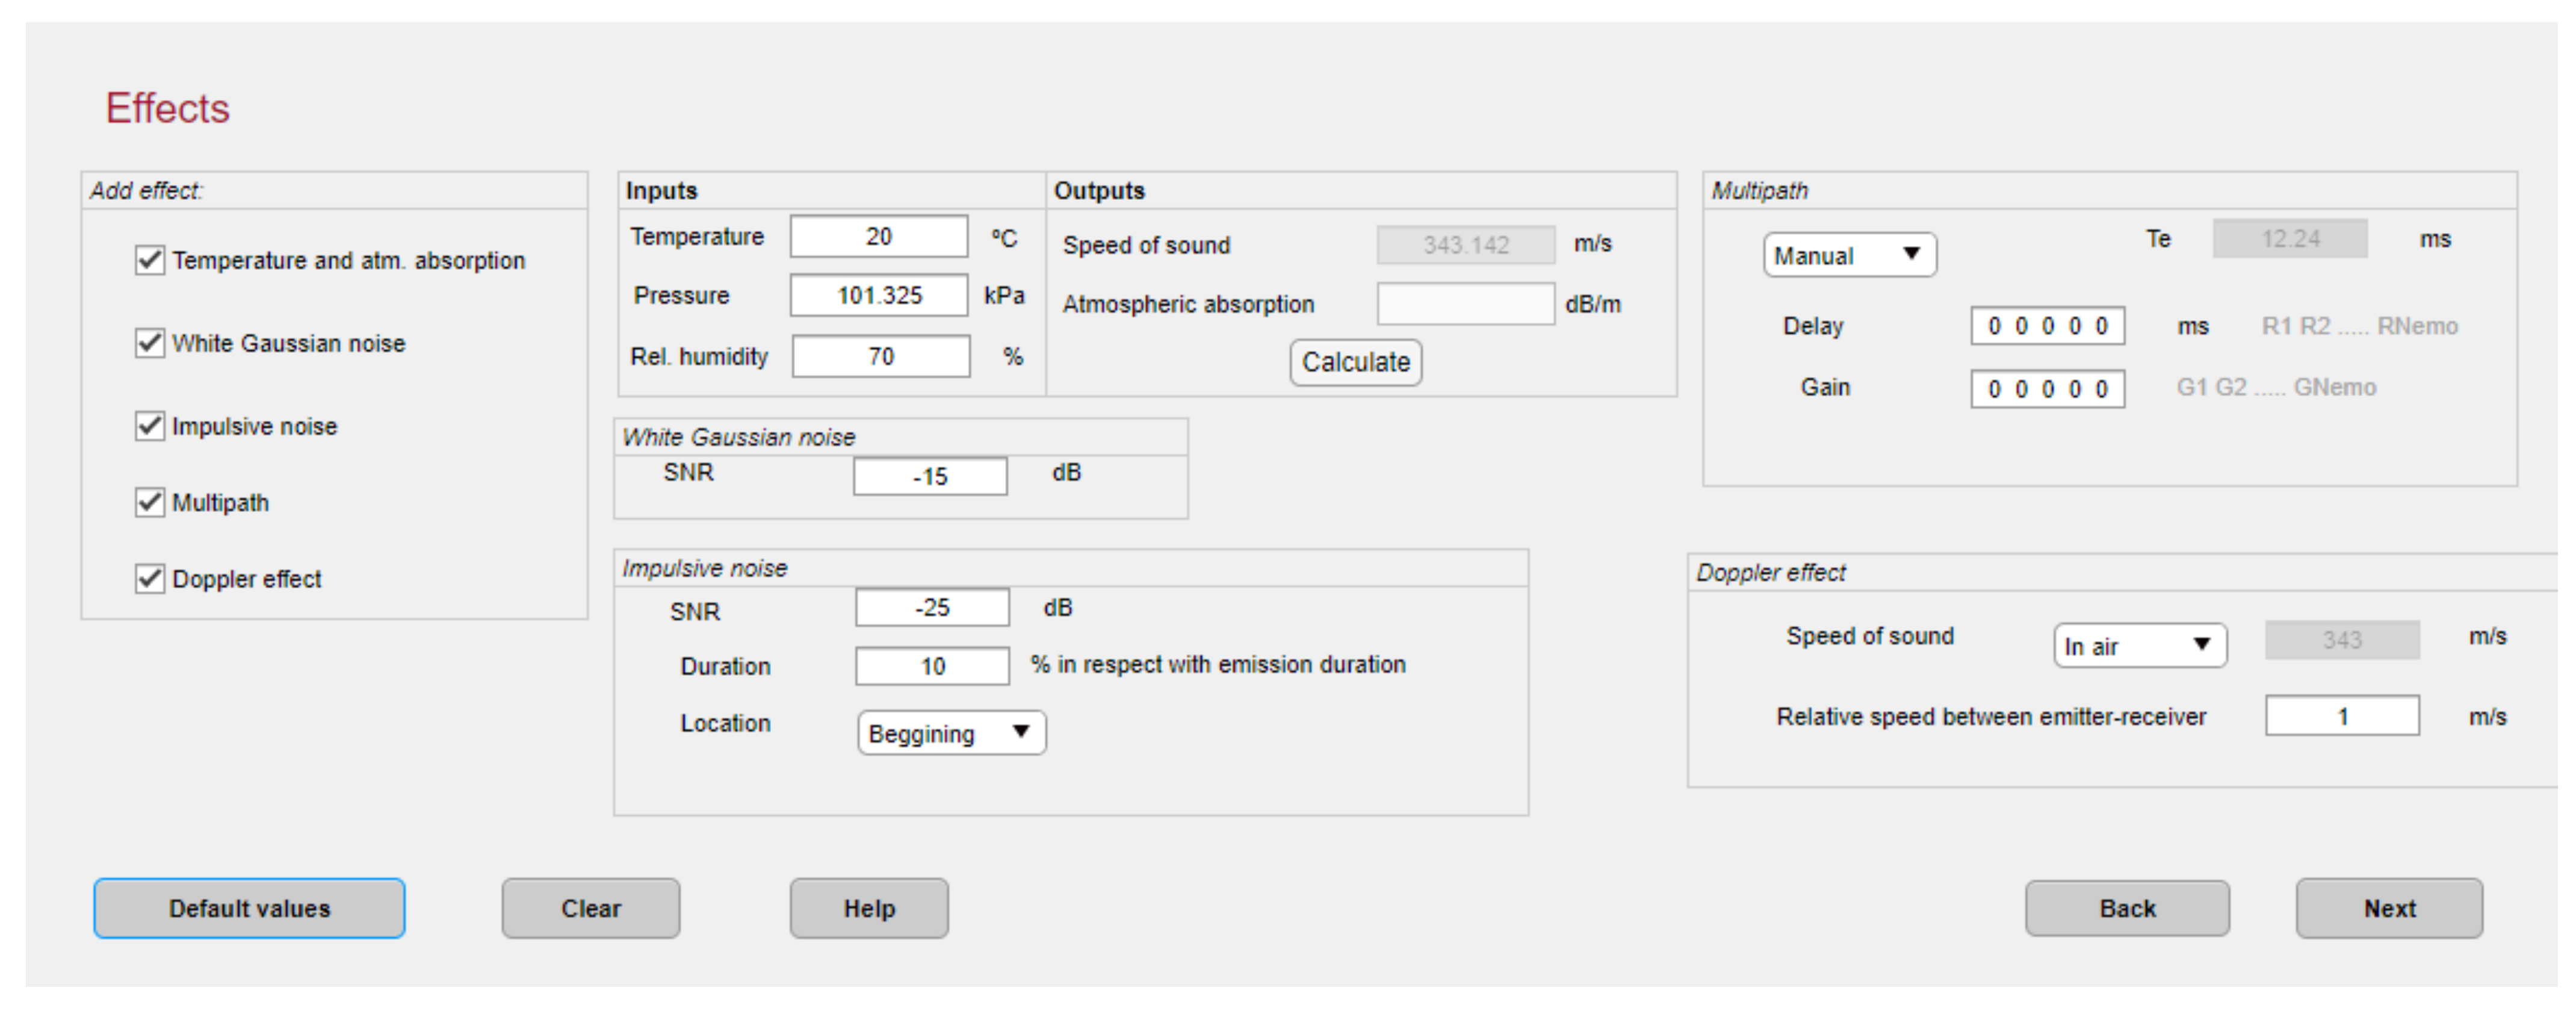Screen dimensions: 2576x1014
Task: Disable the Impulsive noise effect checkbox
Action: pyautogui.click(x=150, y=426)
